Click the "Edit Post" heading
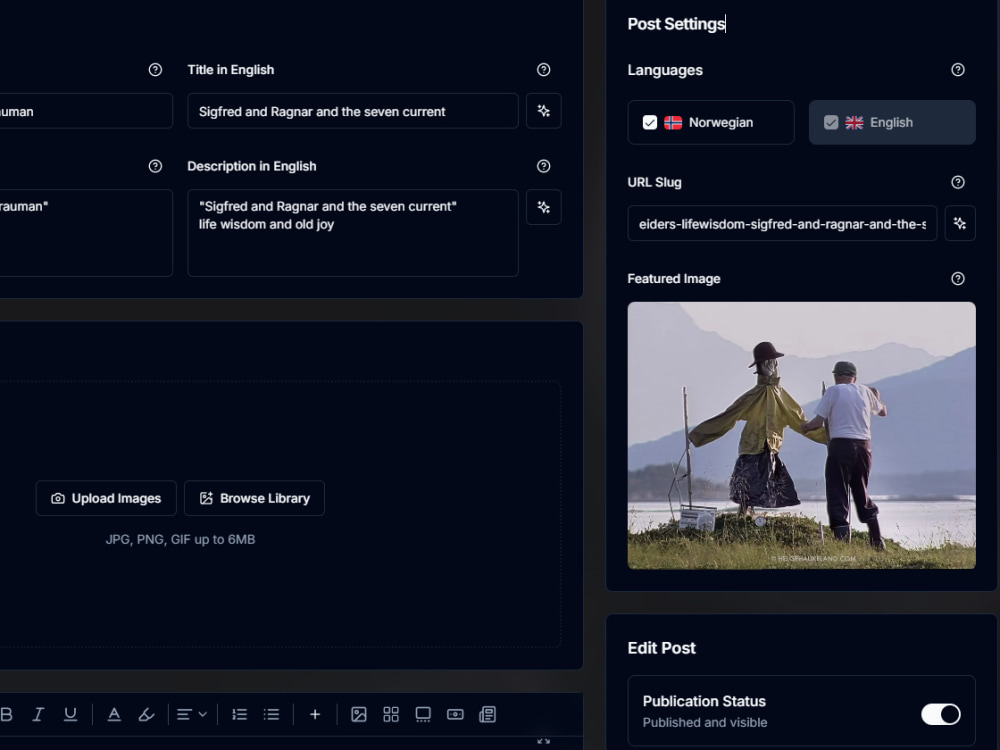The width and height of the screenshot is (1000, 750). click(x=661, y=648)
